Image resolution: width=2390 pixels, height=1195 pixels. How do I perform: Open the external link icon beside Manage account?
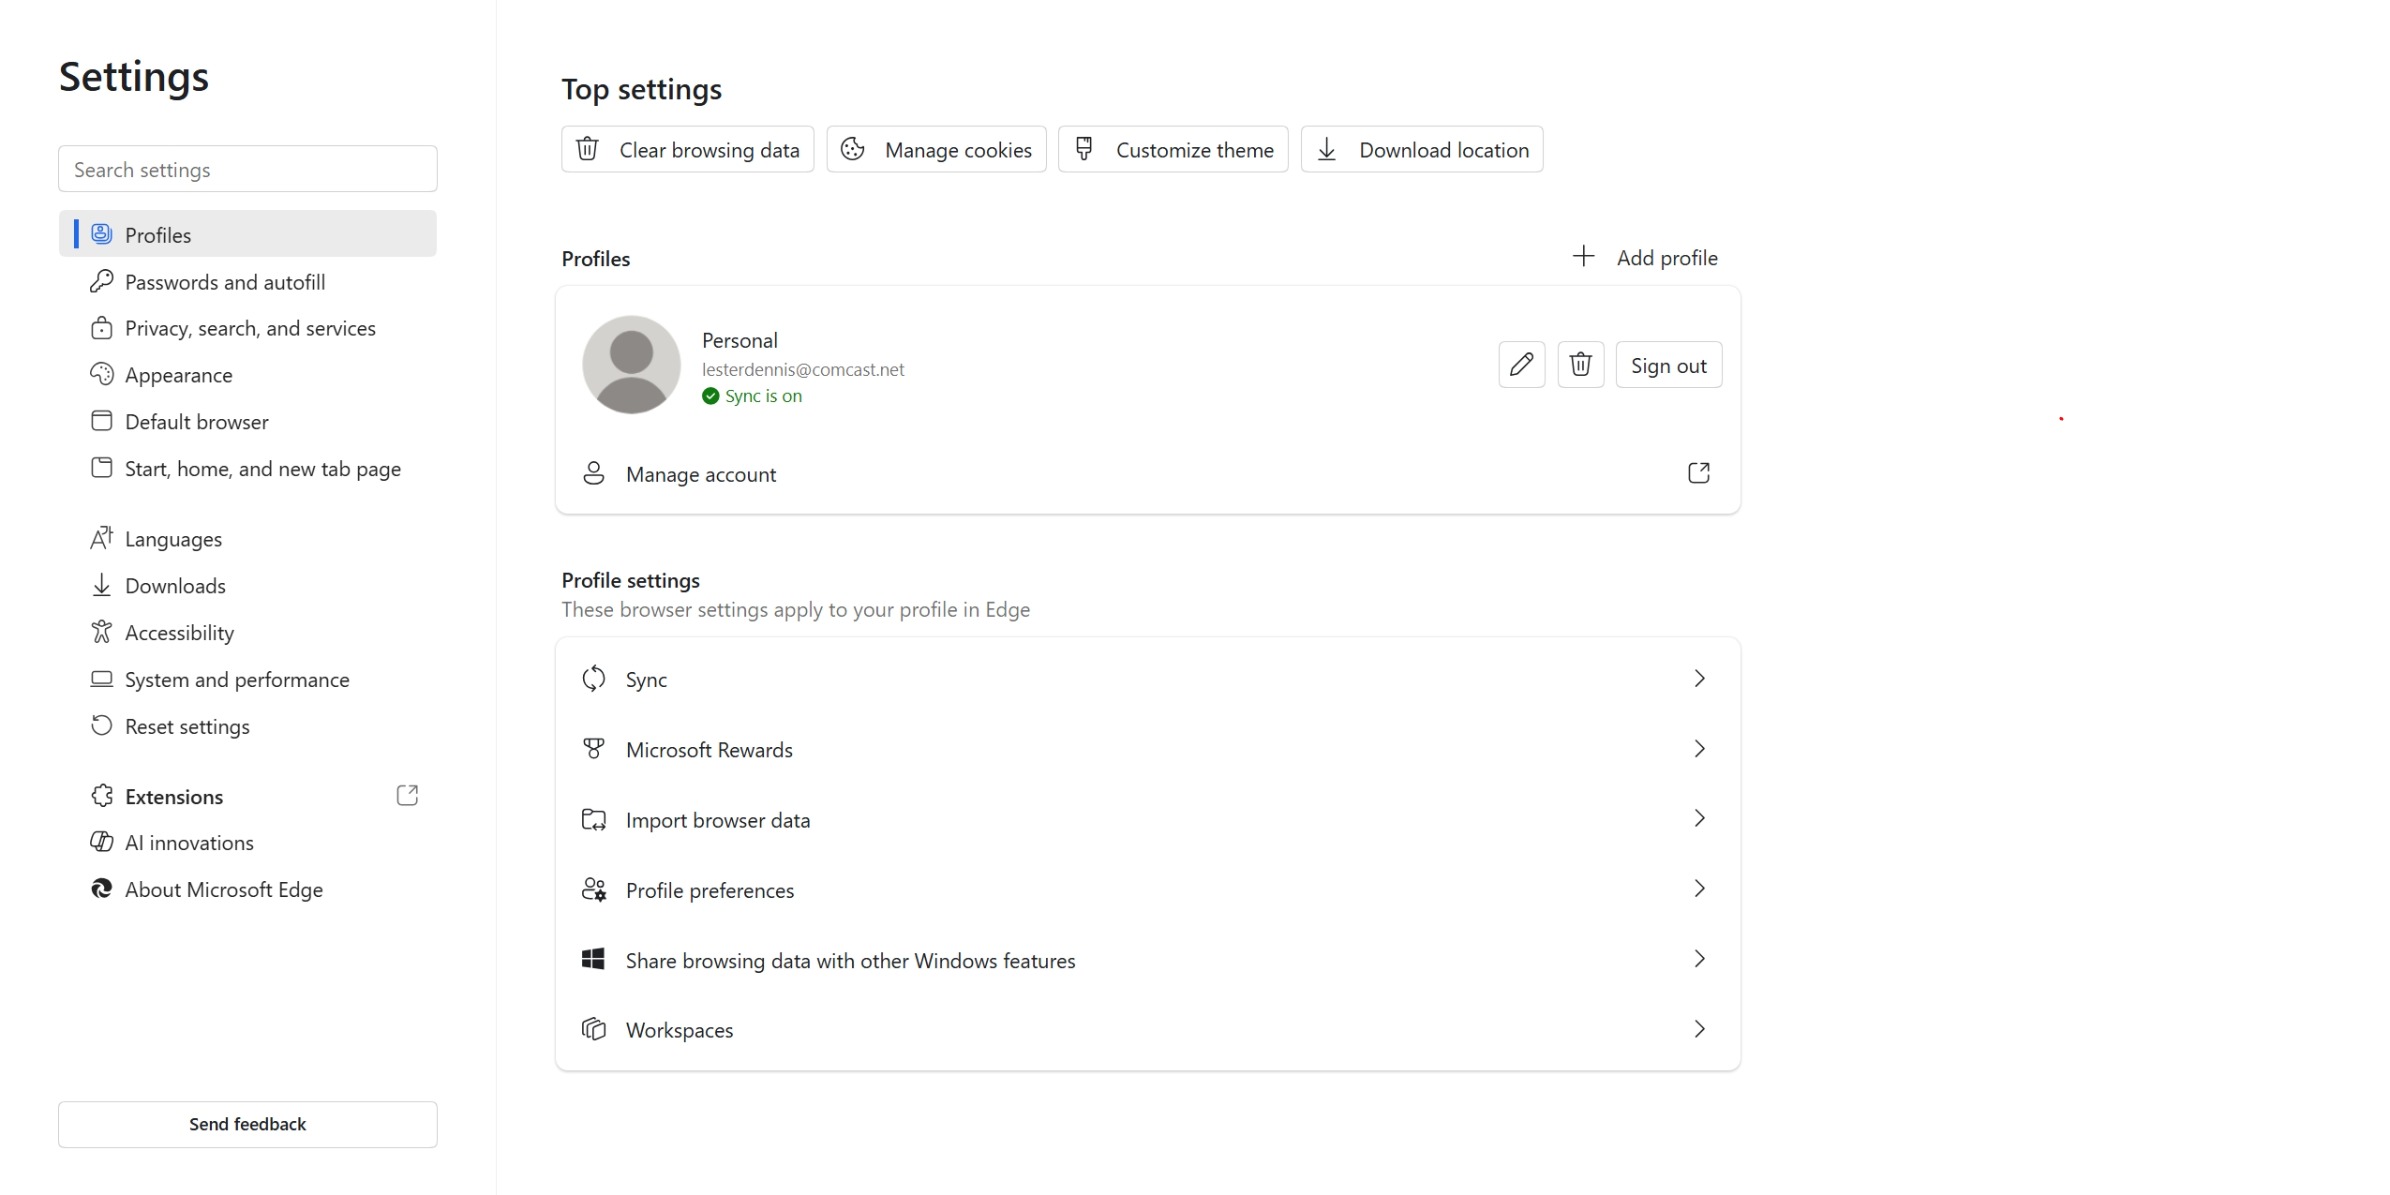click(x=1698, y=473)
